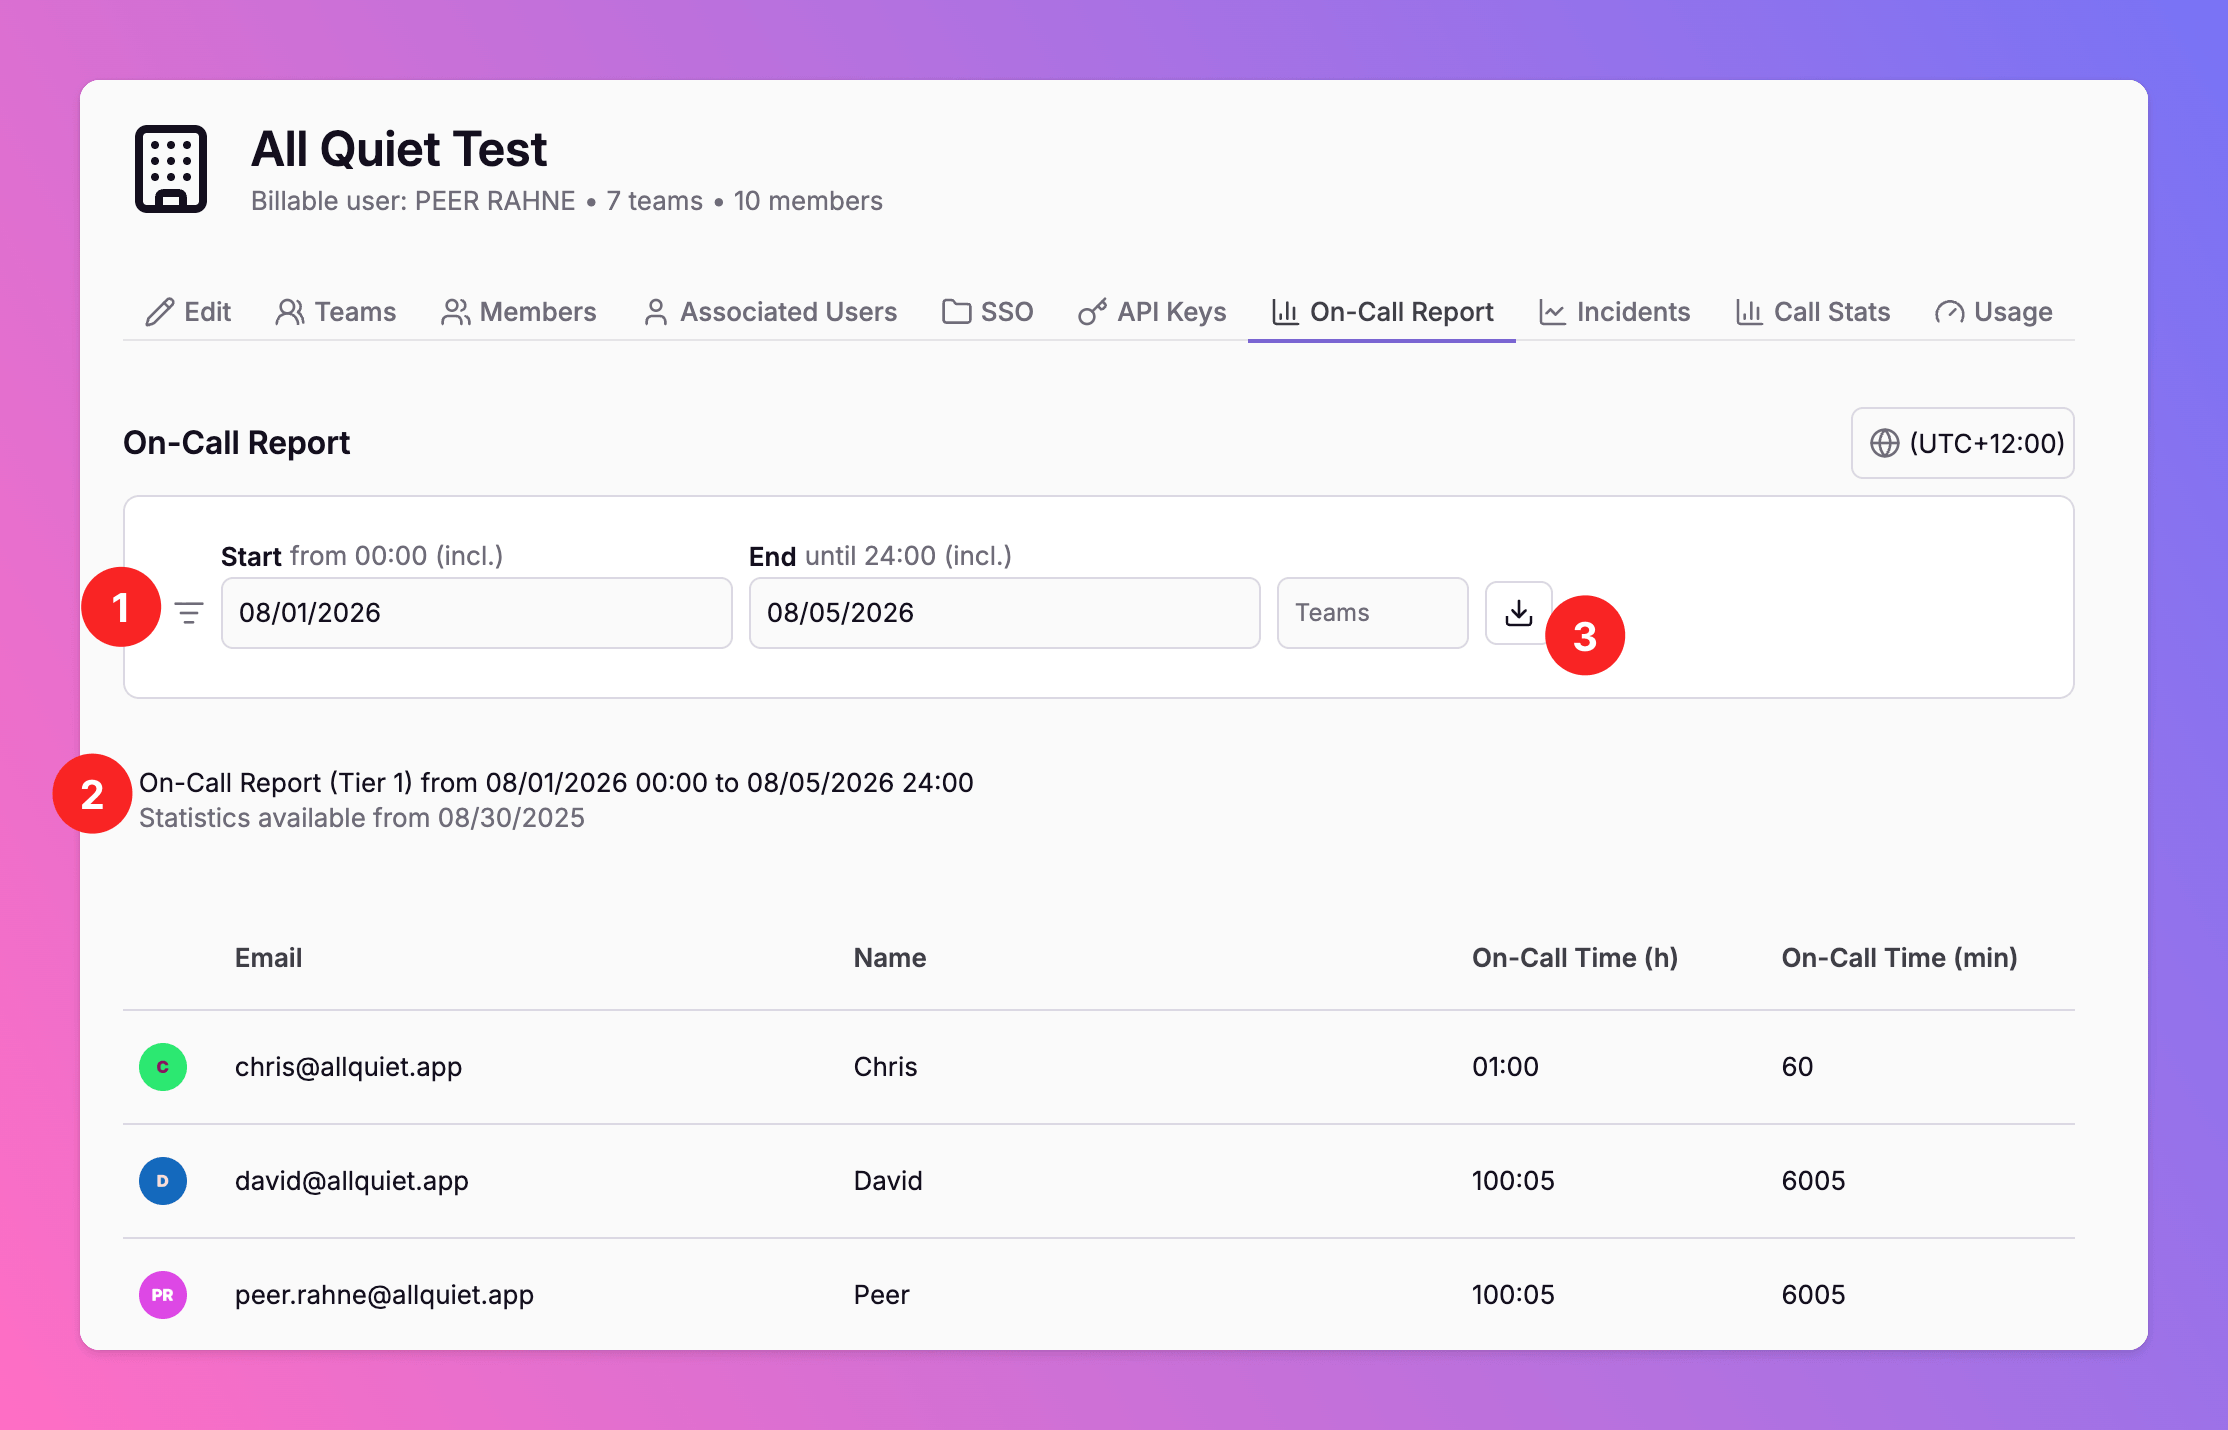Select the chris@allquiet.app email
Viewport: 2228px width, 1430px height.
coord(348,1067)
